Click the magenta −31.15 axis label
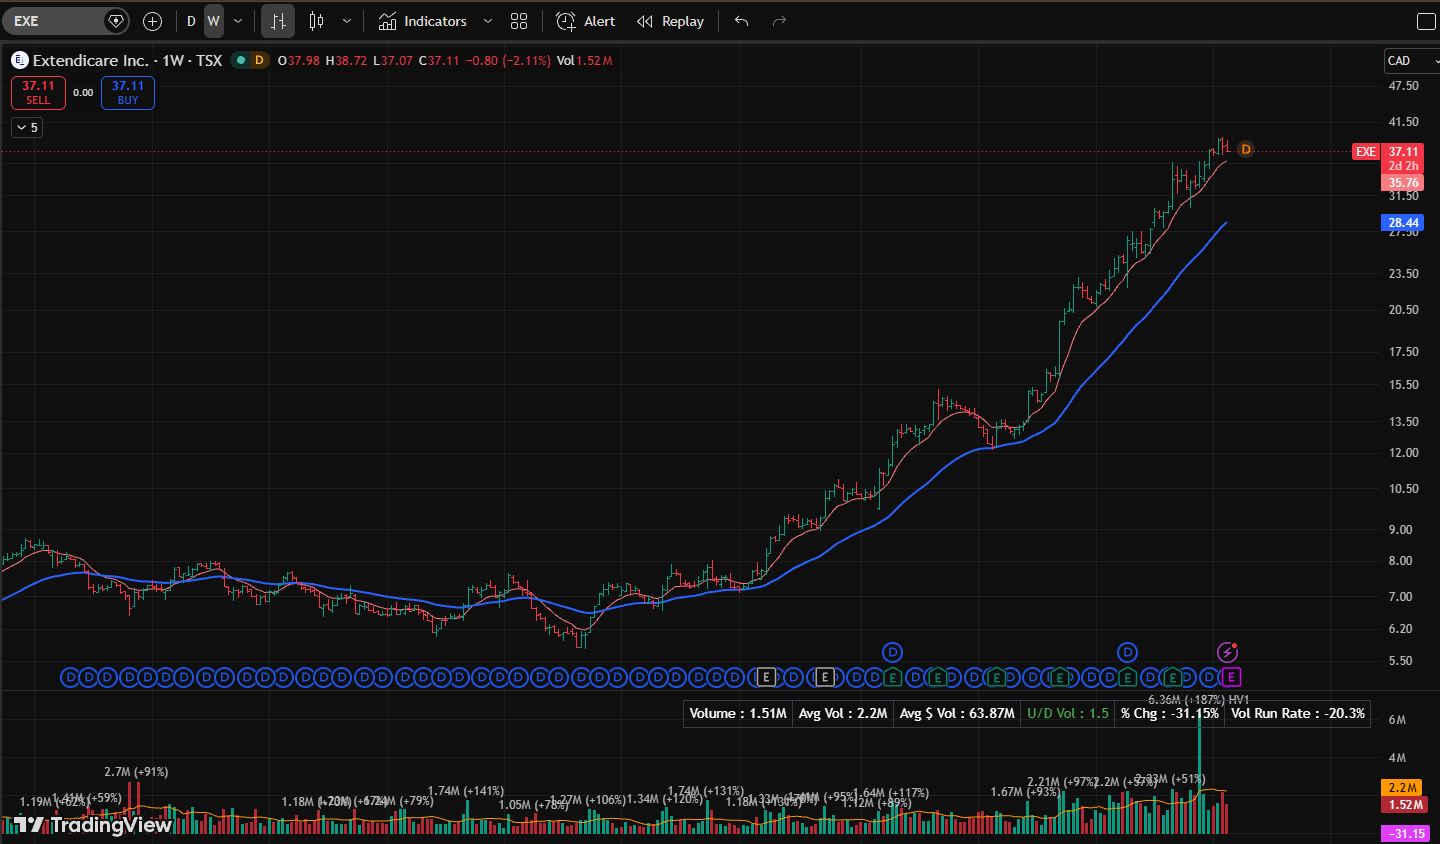Image resolution: width=1440 pixels, height=844 pixels. coord(1405,834)
